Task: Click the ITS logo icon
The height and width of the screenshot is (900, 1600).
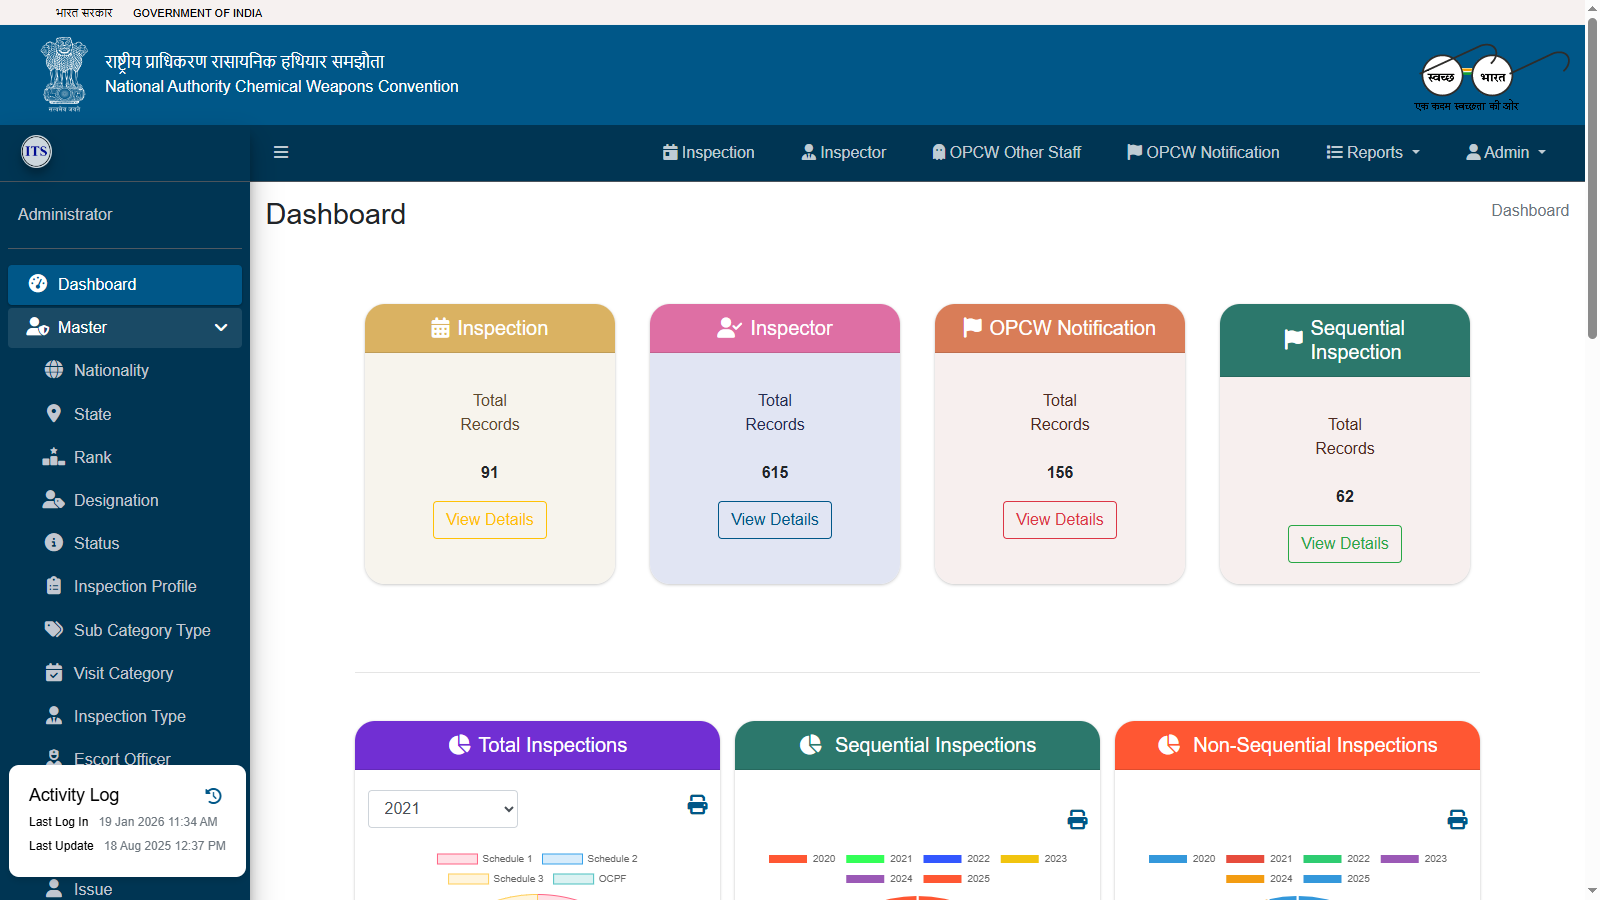Action: 36,152
